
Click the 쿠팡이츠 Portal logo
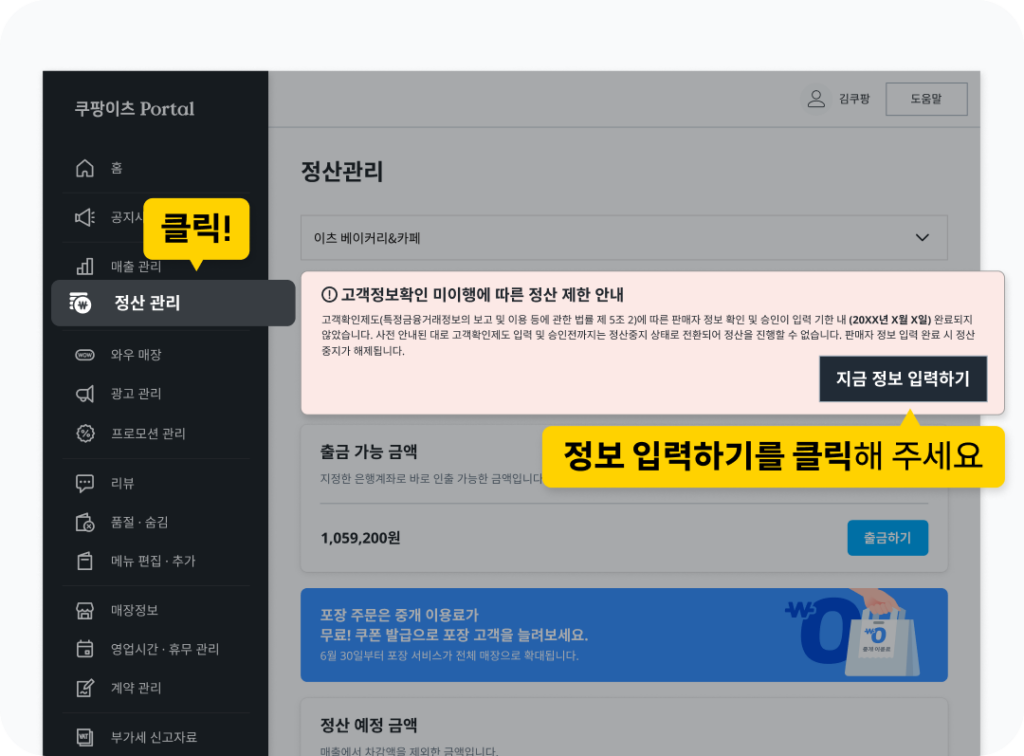coord(135,108)
